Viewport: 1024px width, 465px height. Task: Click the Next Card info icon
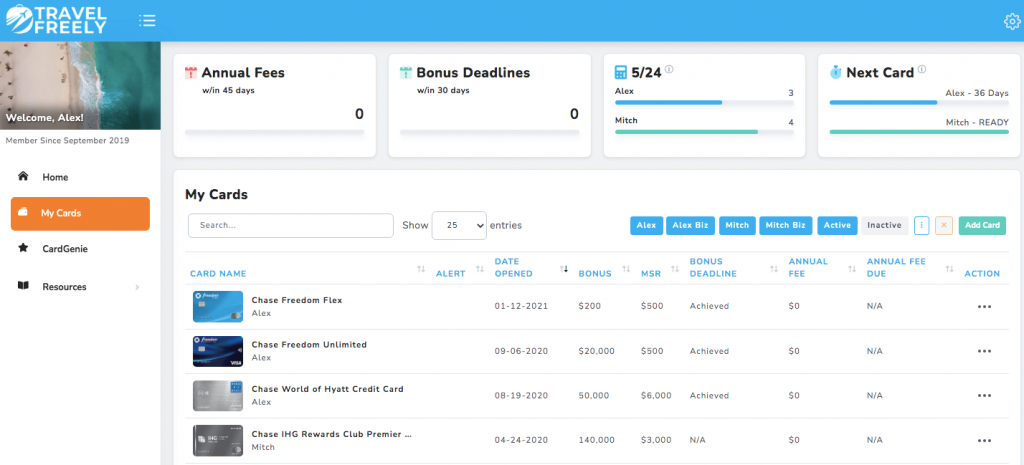tap(921, 70)
